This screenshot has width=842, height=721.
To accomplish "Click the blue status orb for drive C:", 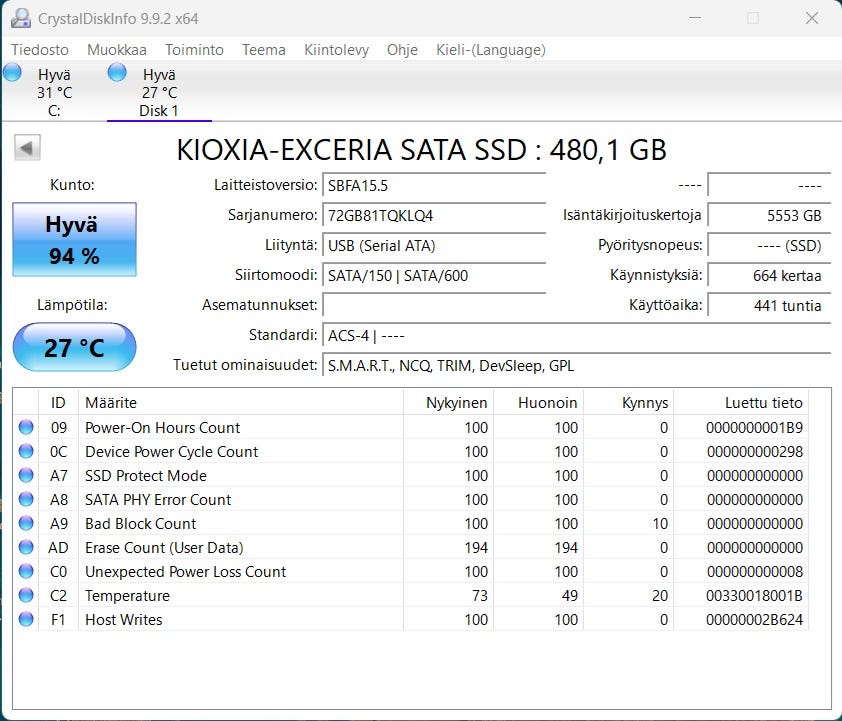I will coord(12,72).
